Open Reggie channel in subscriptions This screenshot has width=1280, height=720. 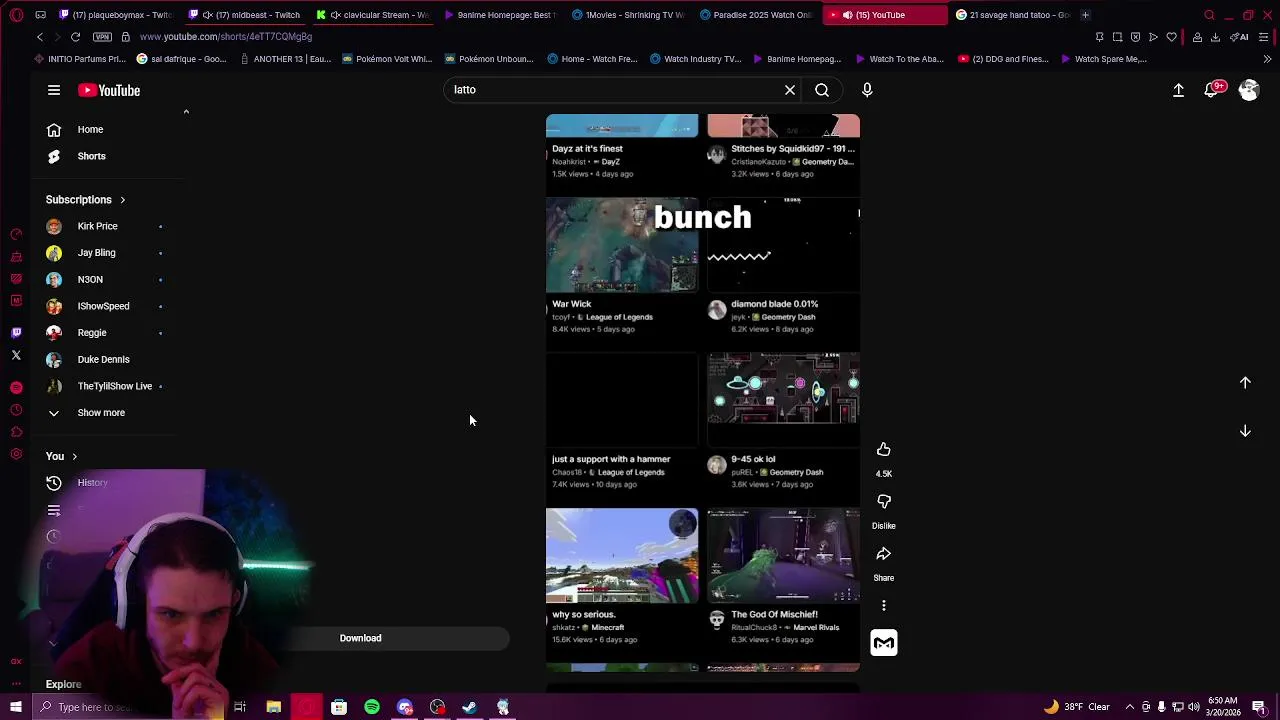click(92, 333)
